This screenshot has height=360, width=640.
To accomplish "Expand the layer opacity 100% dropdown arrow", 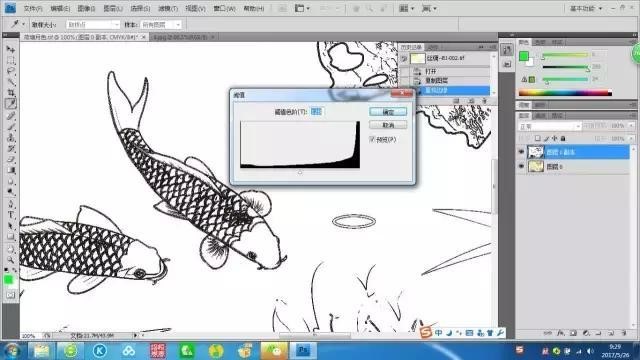I will click(x=631, y=126).
